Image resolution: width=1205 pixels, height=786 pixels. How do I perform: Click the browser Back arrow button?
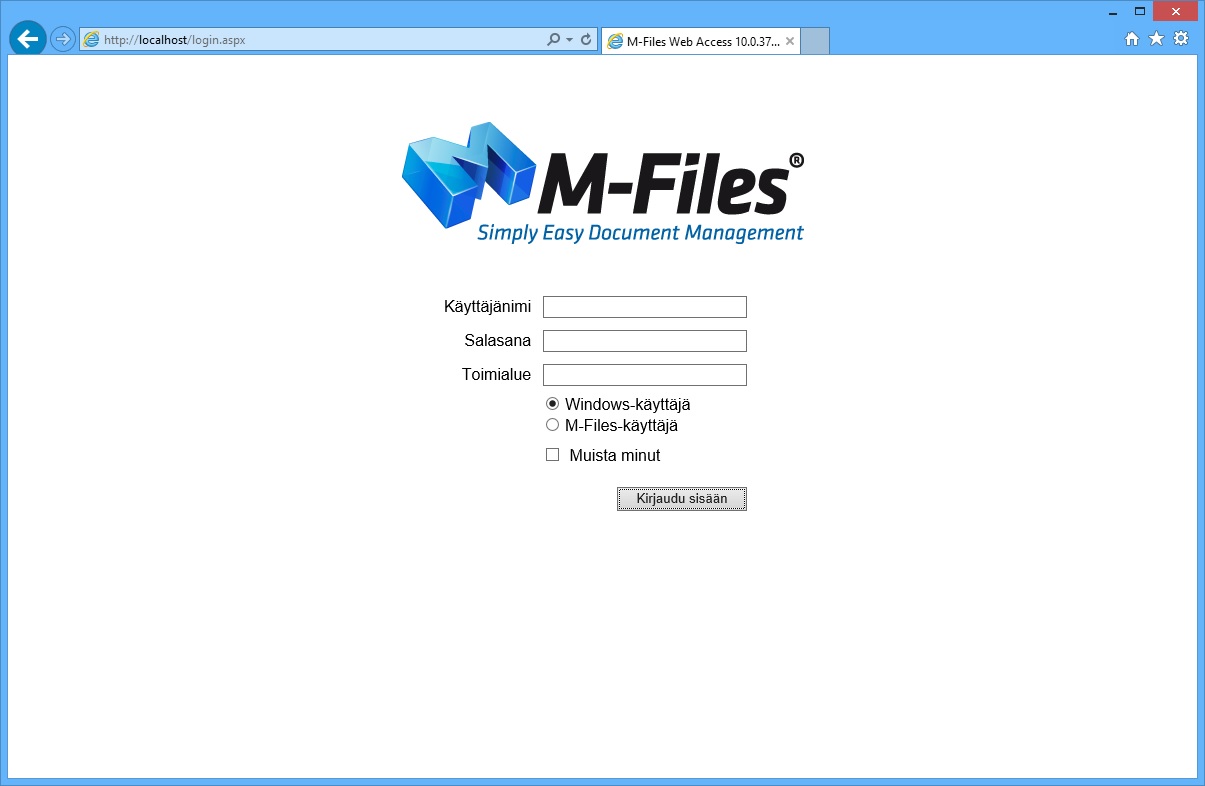pos(28,40)
